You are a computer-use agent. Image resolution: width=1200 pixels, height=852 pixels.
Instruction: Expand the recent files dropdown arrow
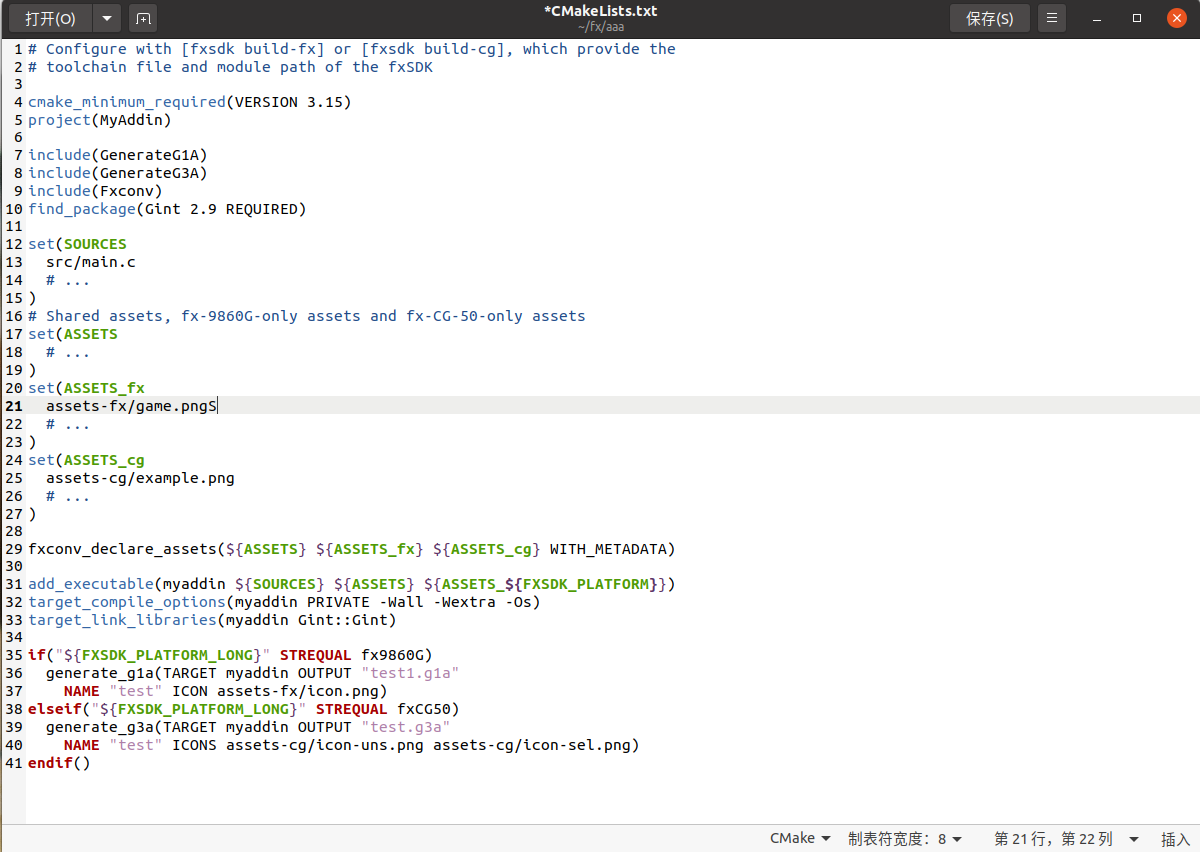(x=107, y=18)
